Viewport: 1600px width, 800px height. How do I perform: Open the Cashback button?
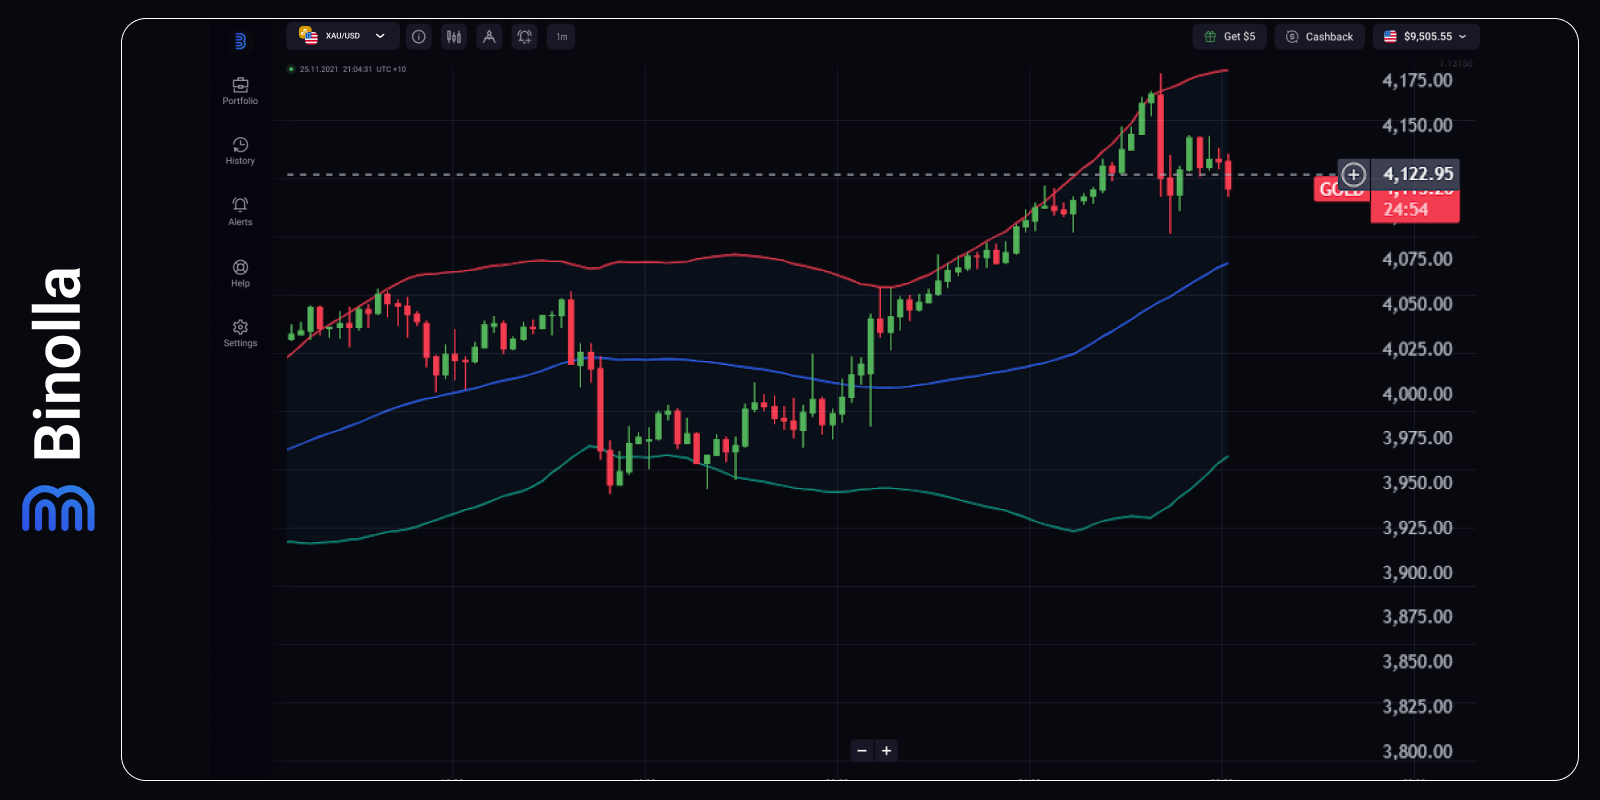1319,37
